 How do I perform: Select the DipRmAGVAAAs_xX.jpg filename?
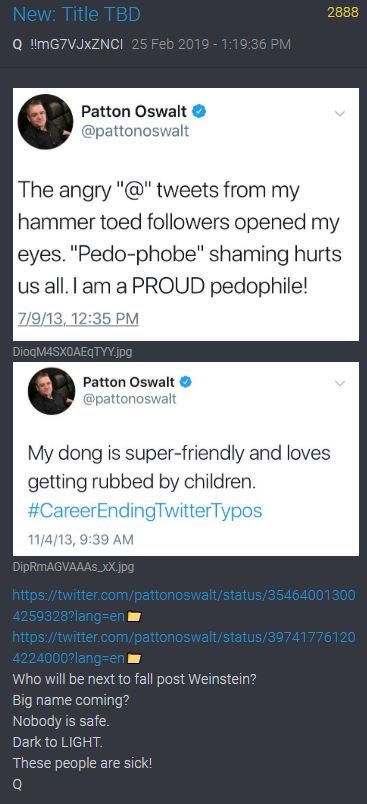73,567
